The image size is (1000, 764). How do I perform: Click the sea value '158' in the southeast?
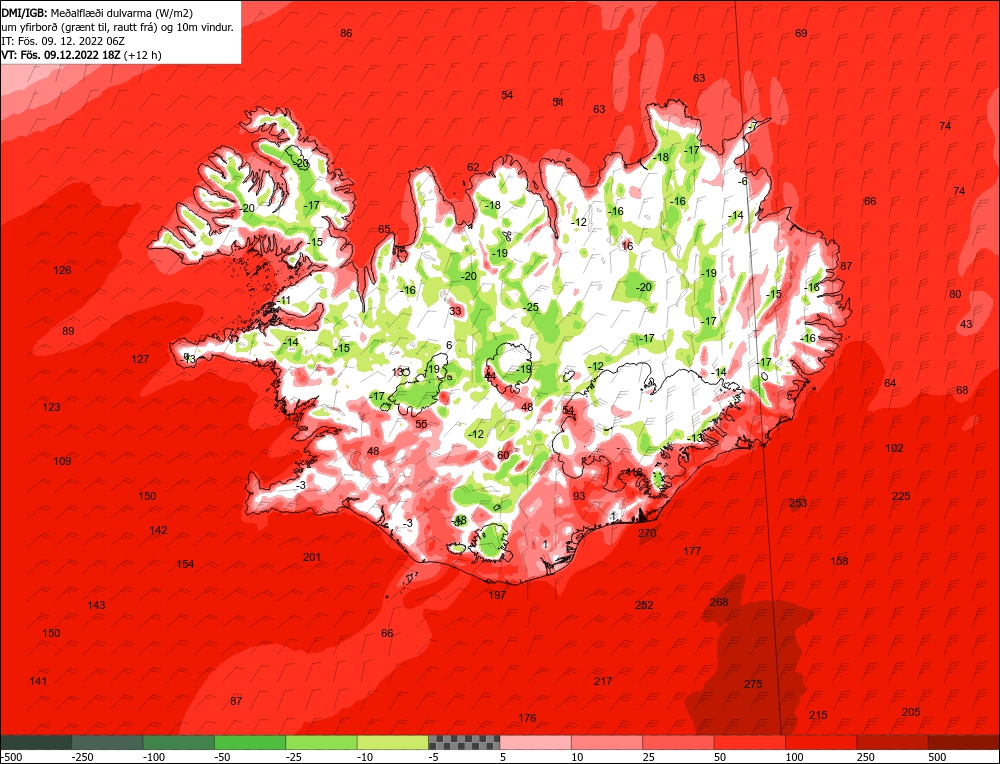(839, 561)
